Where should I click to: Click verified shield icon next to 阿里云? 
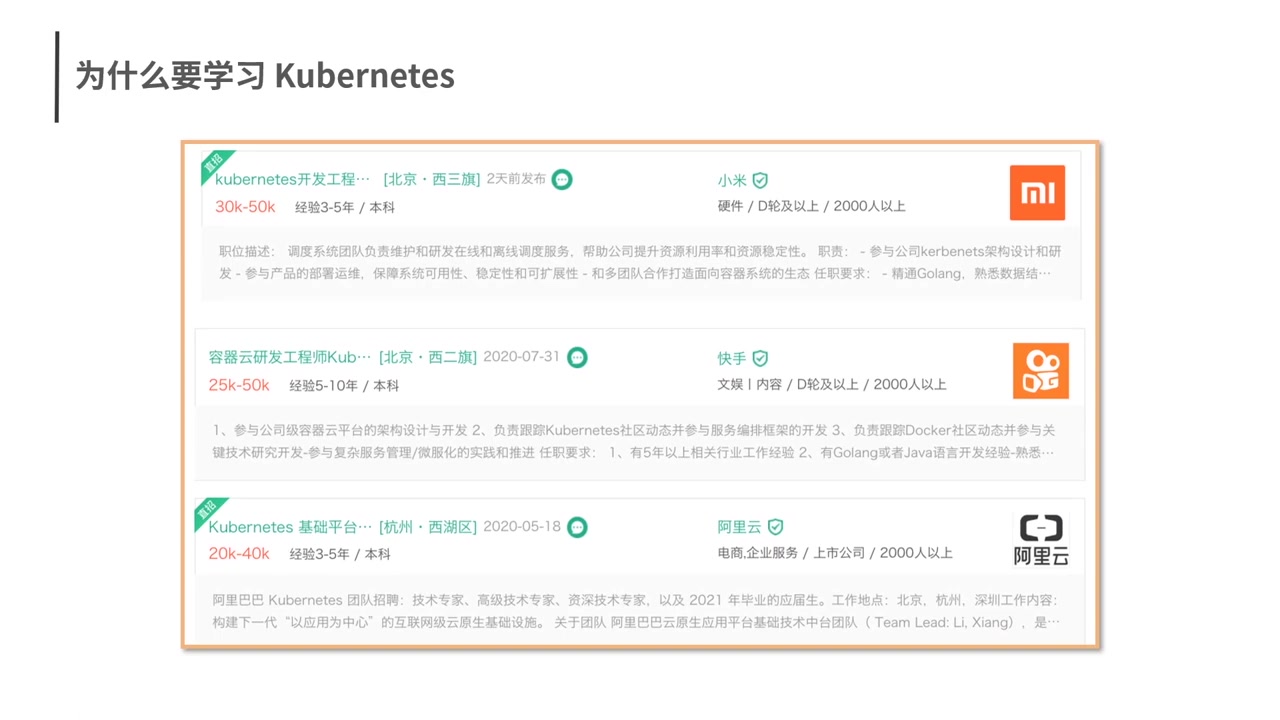point(775,527)
